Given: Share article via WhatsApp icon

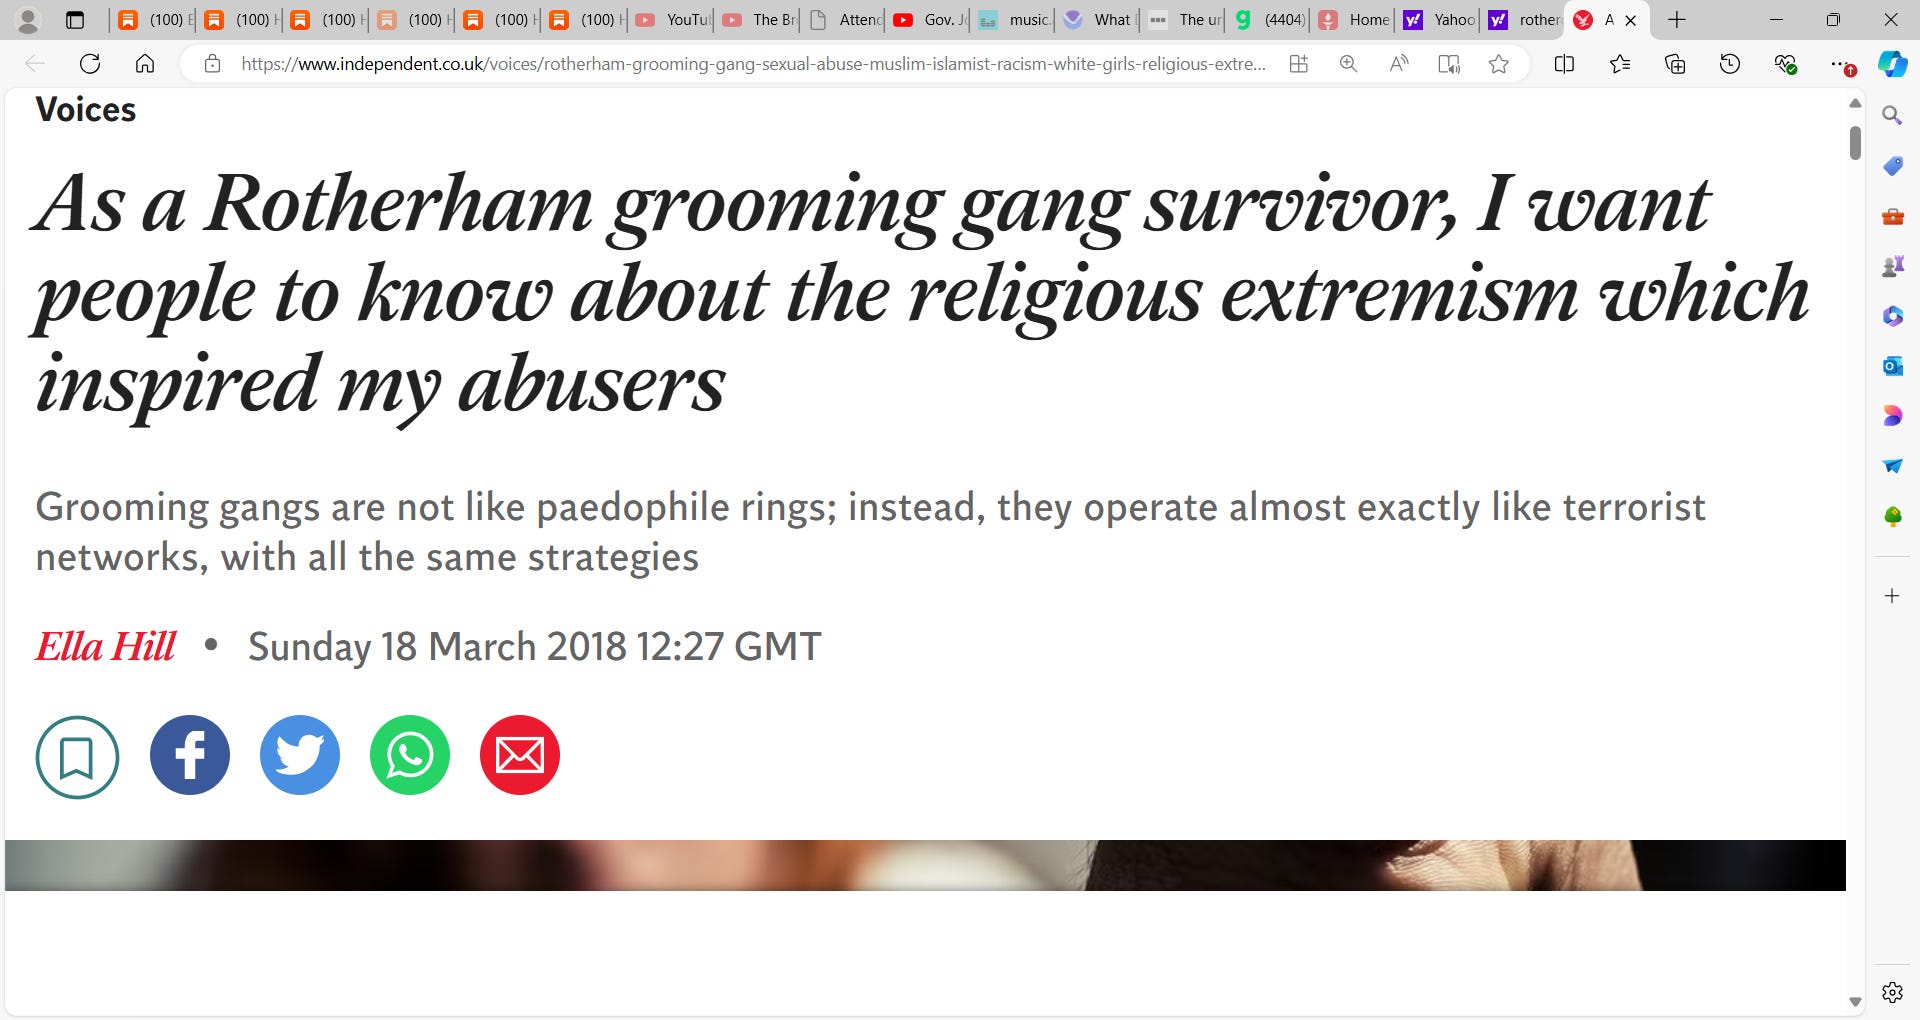Looking at the screenshot, I should 410,755.
